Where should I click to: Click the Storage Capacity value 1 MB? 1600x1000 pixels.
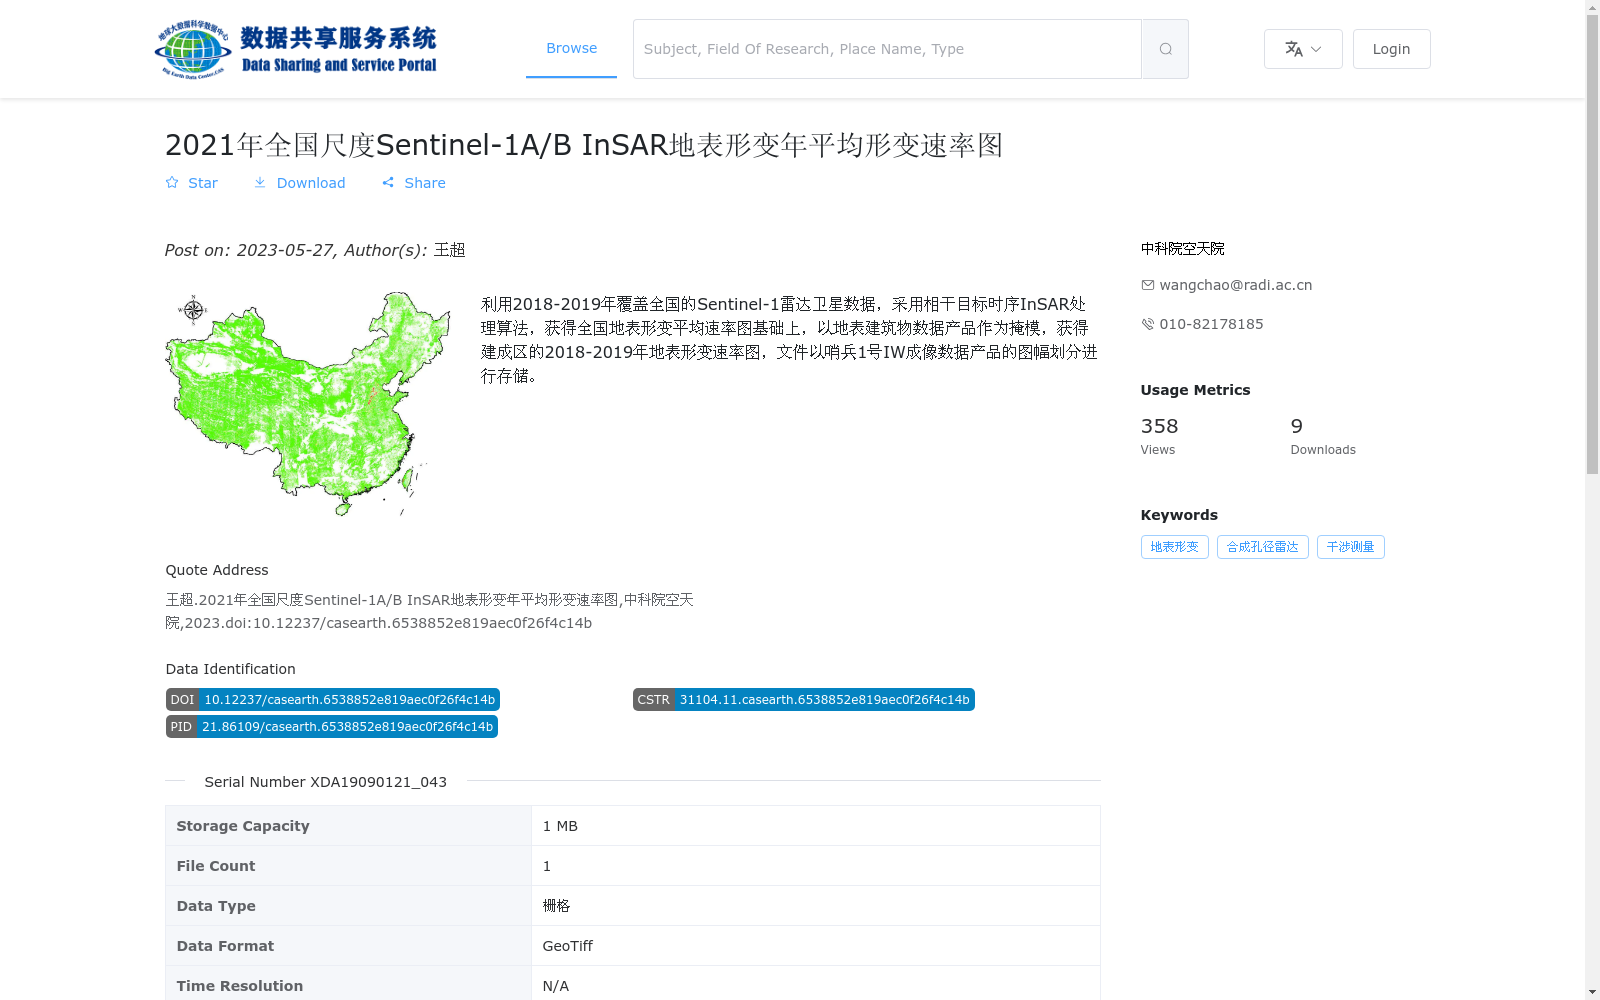click(x=560, y=826)
